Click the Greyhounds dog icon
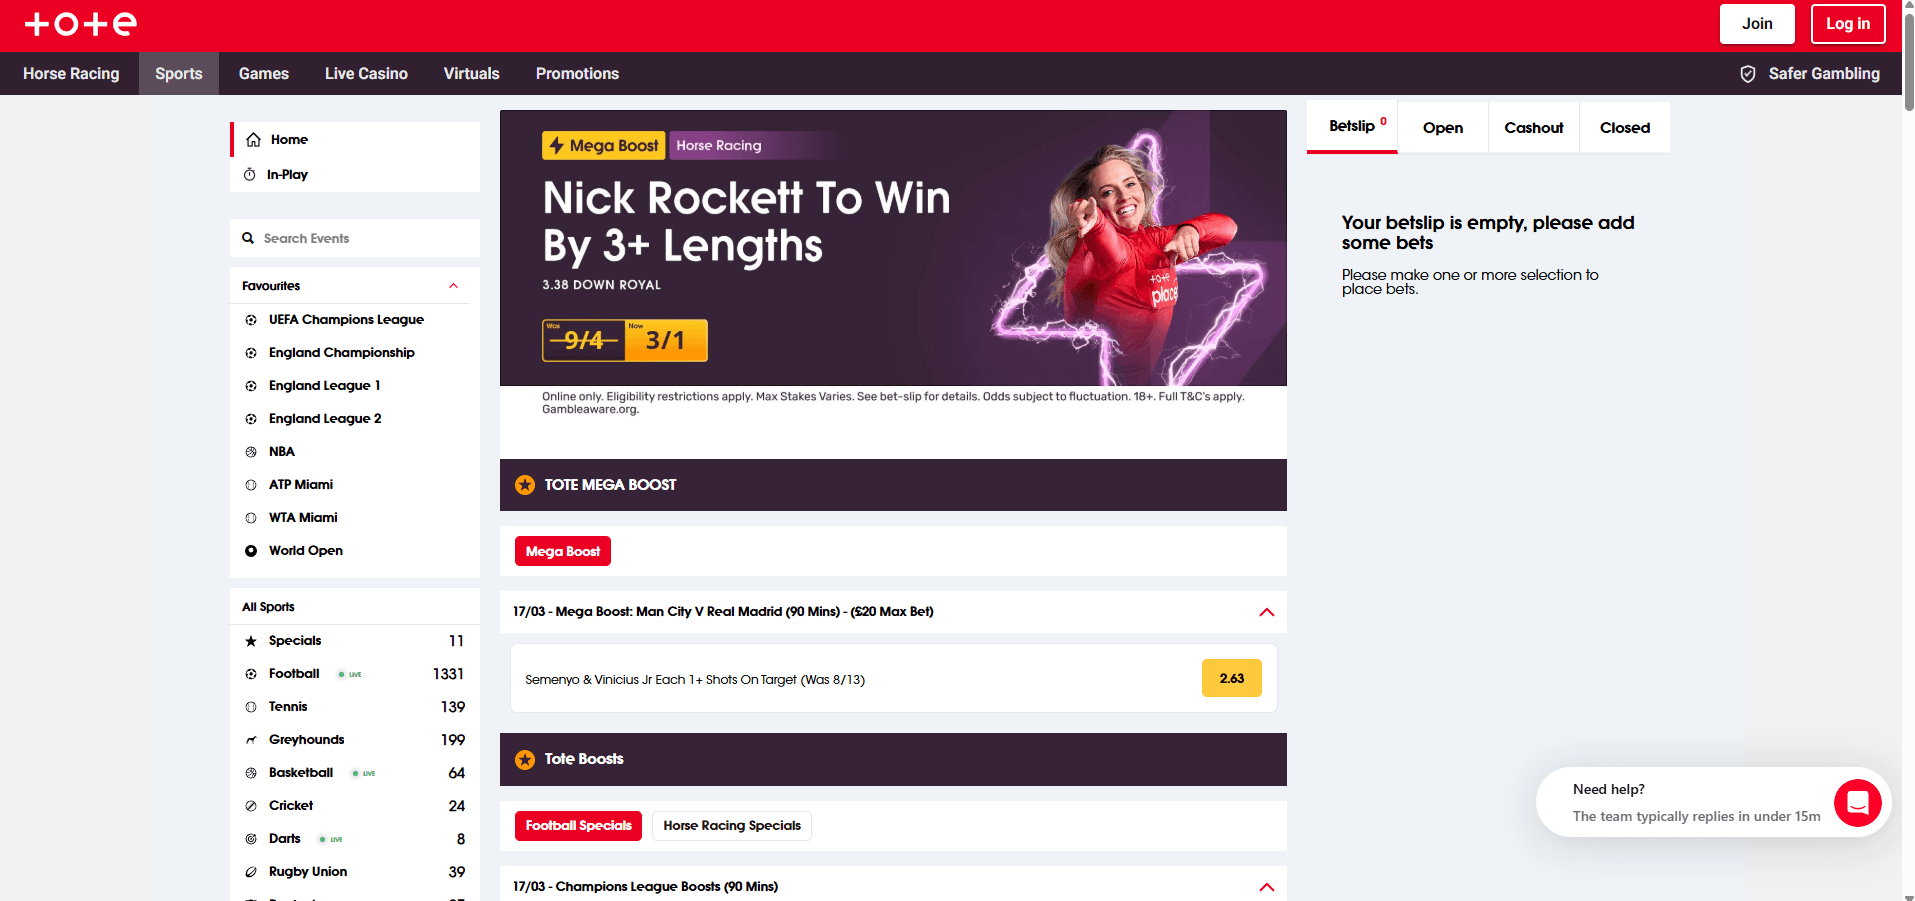 [251, 740]
